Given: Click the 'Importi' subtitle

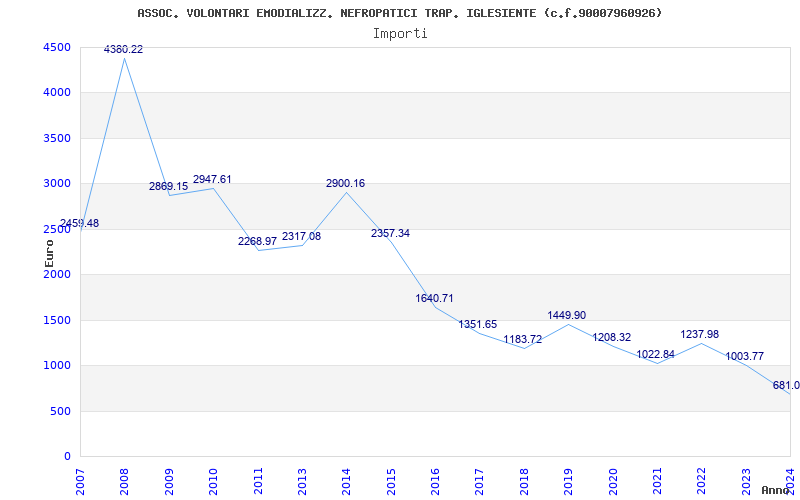Looking at the screenshot, I should point(400,34).
